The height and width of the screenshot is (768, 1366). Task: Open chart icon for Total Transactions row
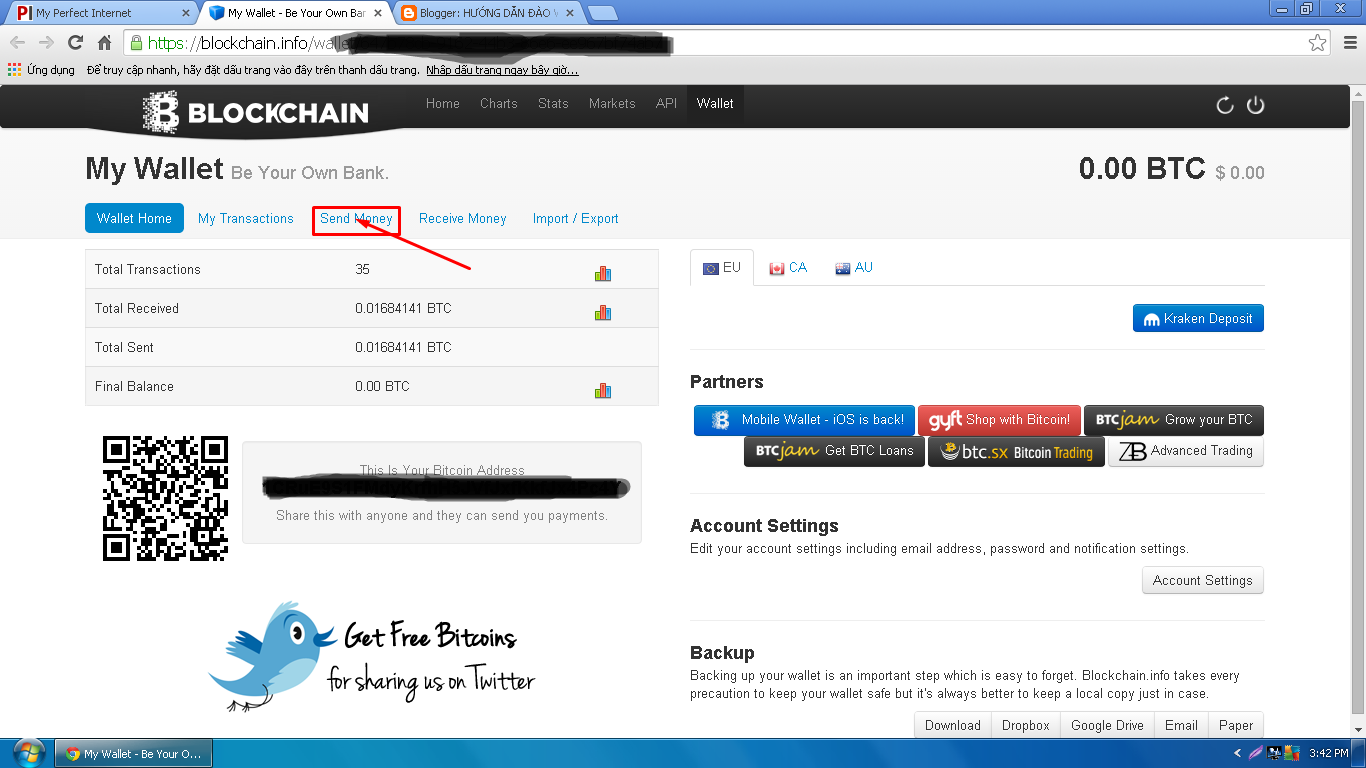point(603,273)
